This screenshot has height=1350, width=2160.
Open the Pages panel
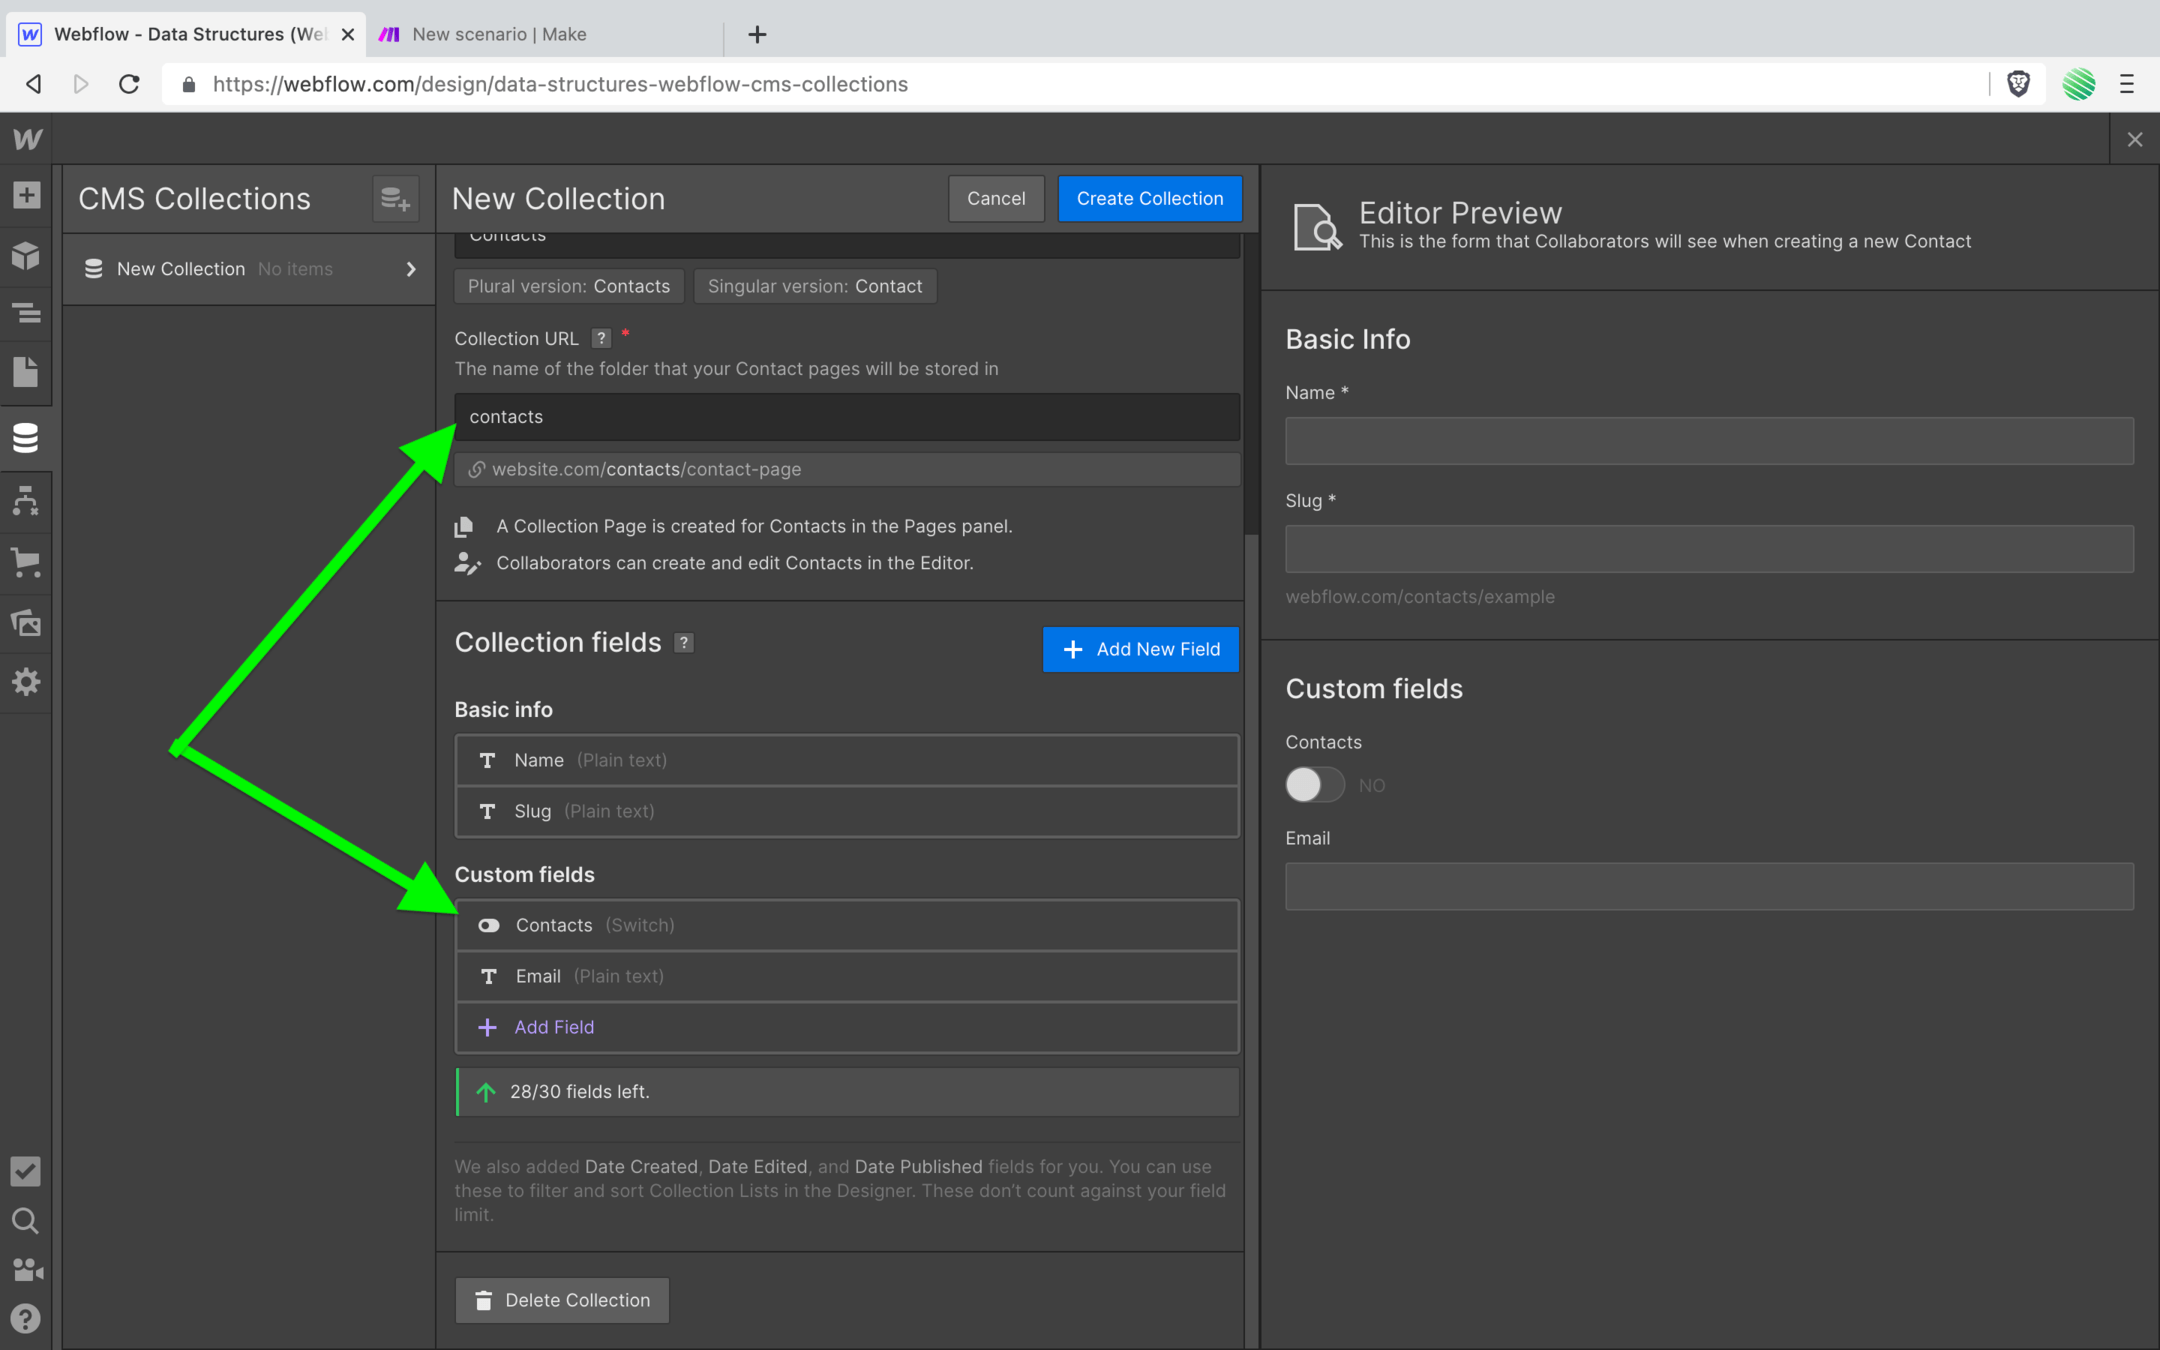25,371
